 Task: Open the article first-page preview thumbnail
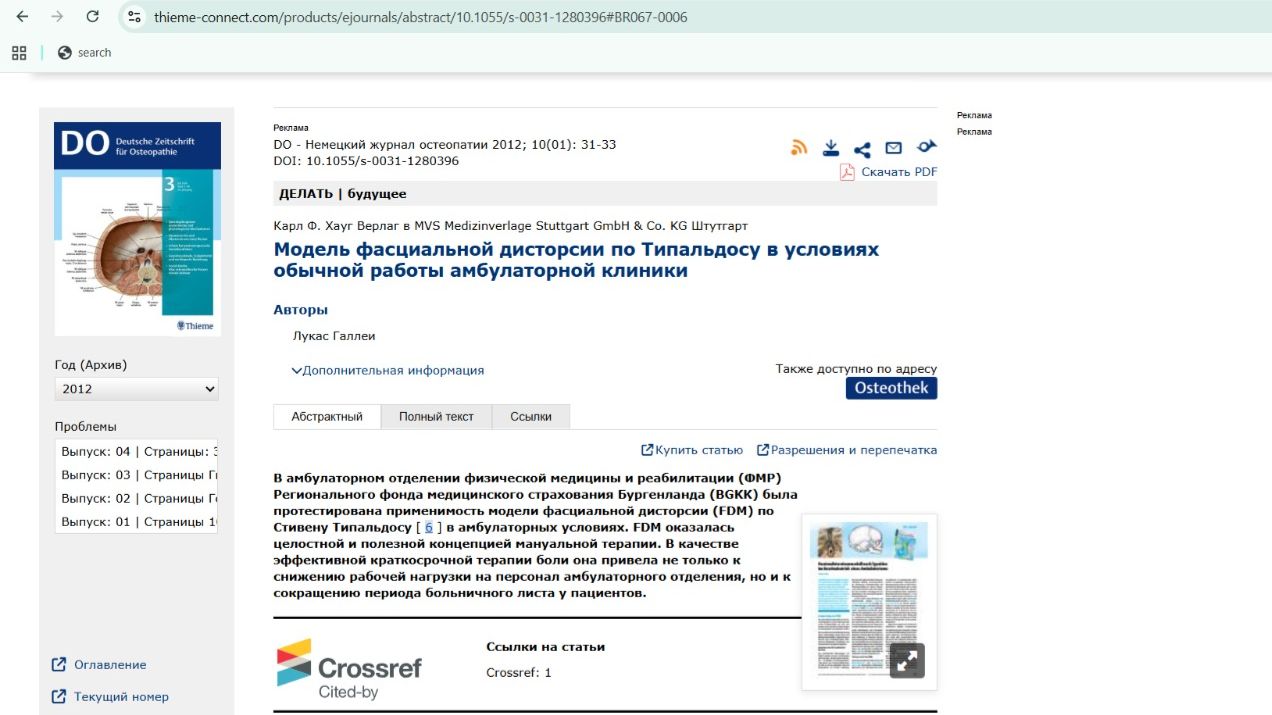(x=869, y=602)
